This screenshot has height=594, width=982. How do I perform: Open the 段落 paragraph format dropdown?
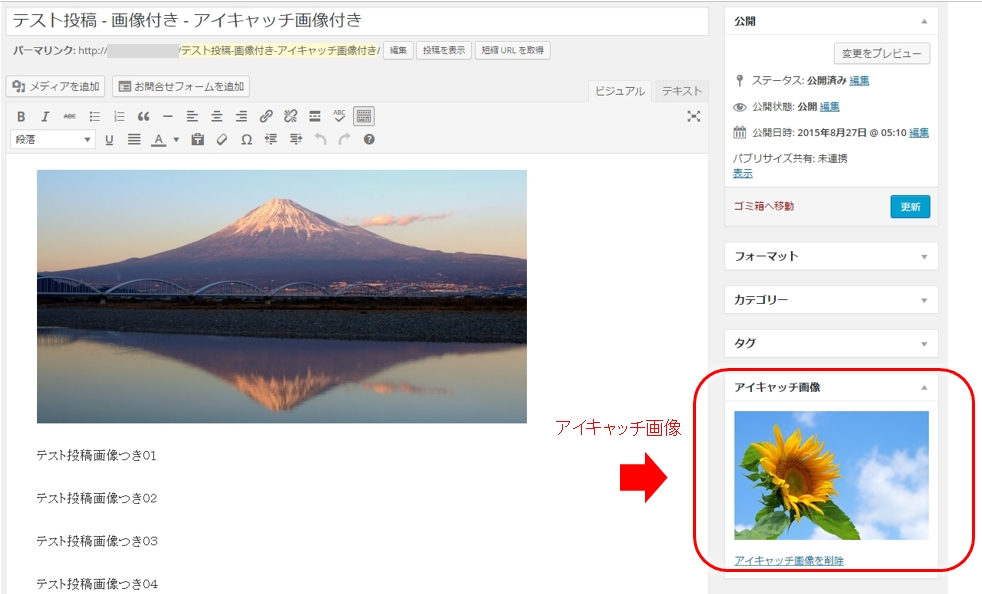click(x=53, y=140)
